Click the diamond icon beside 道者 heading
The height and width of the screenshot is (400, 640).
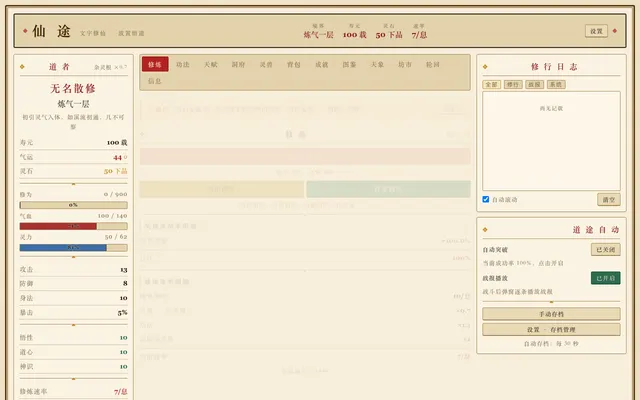click(x=22, y=67)
